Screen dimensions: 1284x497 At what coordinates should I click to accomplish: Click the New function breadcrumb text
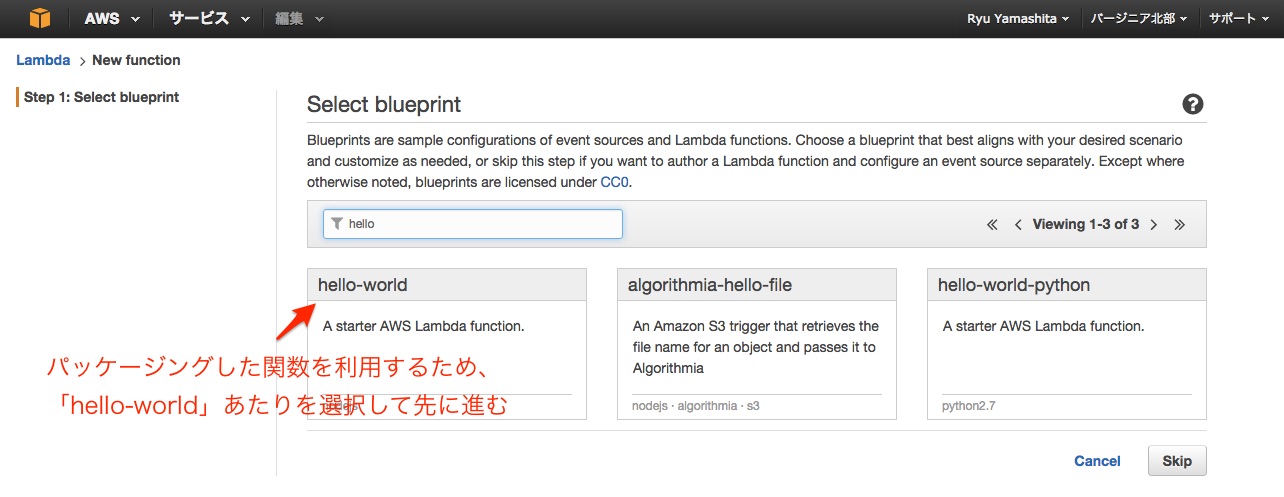click(x=136, y=60)
